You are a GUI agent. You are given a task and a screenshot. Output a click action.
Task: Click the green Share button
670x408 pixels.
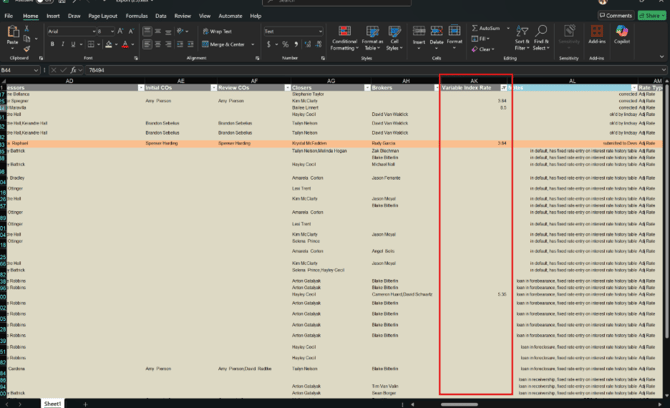coord(652,15)
